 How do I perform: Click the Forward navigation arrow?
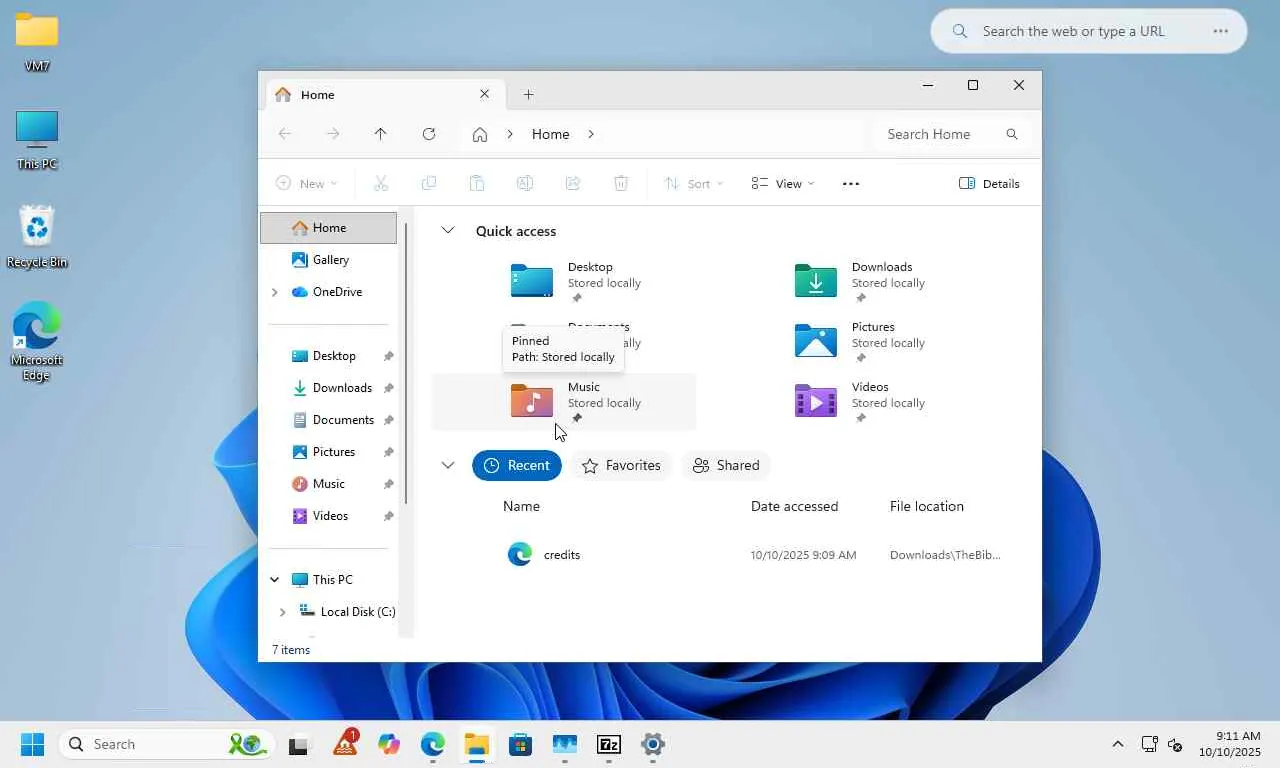[x=333, y=134]
